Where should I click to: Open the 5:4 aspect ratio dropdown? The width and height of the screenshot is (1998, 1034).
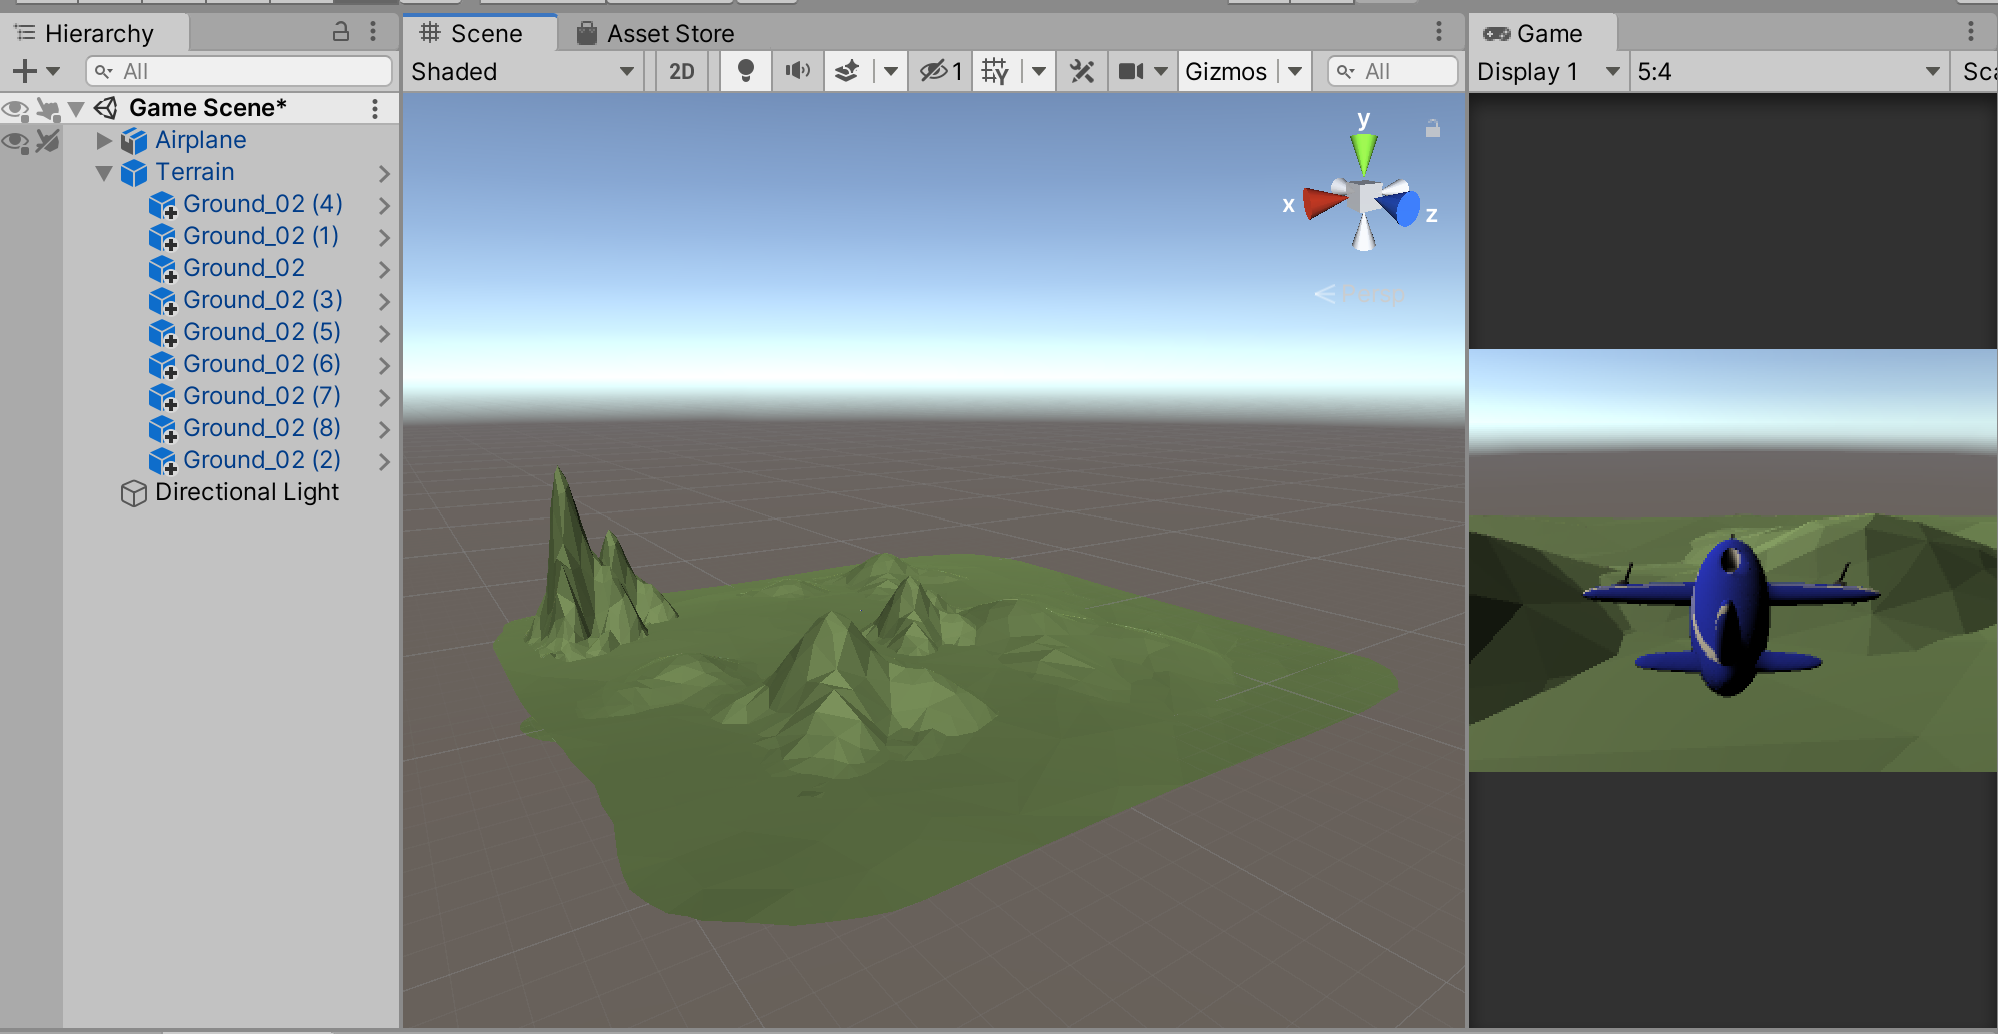tap(1790, 71)
